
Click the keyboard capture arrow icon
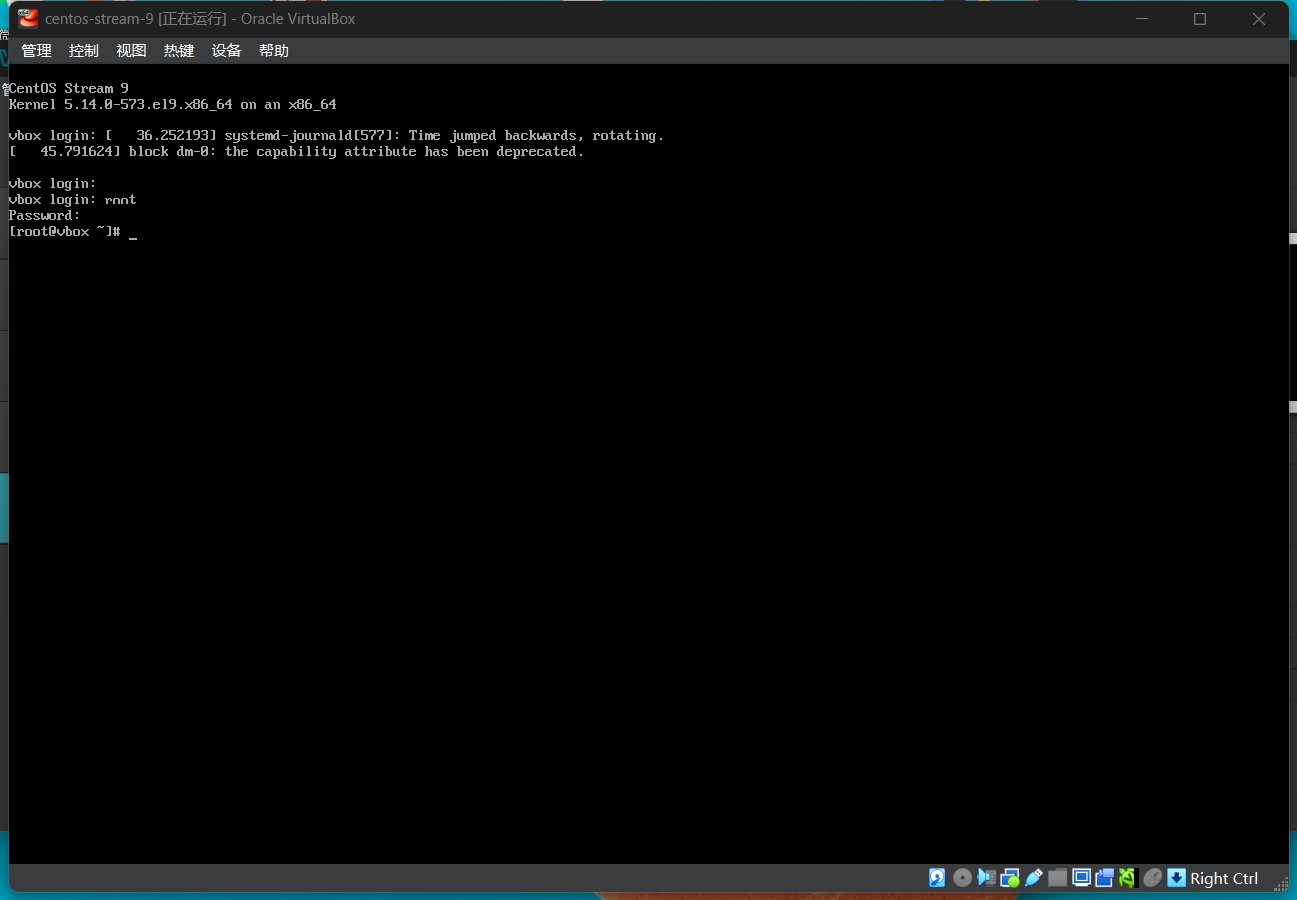click(1176, 878)
